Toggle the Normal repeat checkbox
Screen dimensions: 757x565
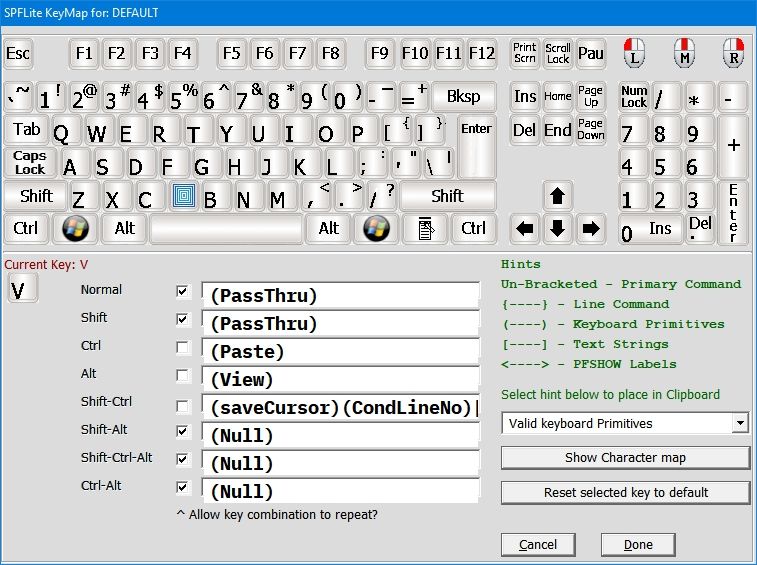[182, 292]
